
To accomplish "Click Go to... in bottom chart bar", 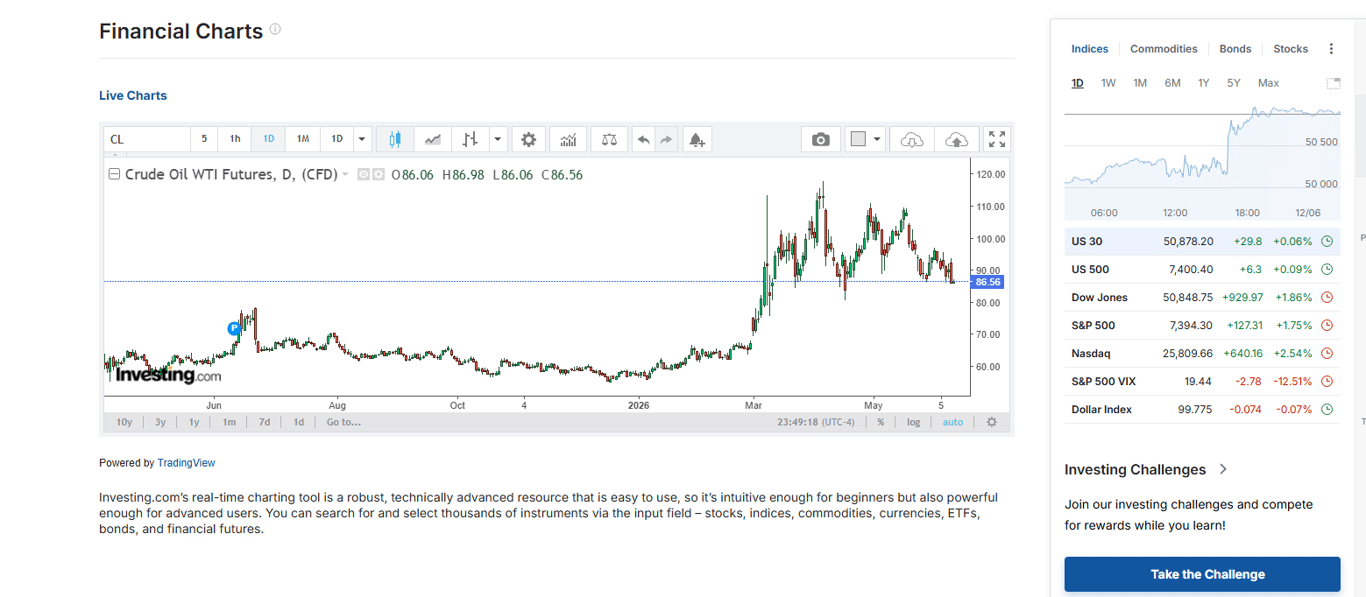I will point(344,422).
